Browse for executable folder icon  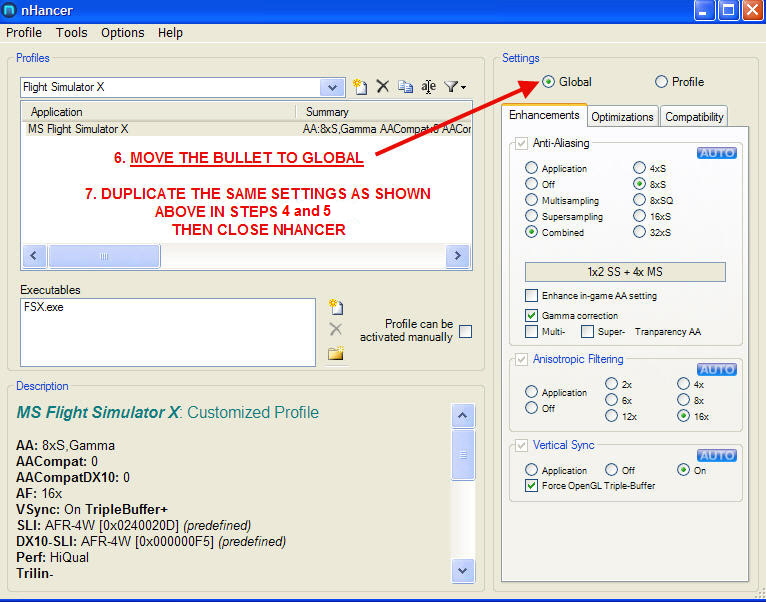pyautogui.click(x=336, y=352)
